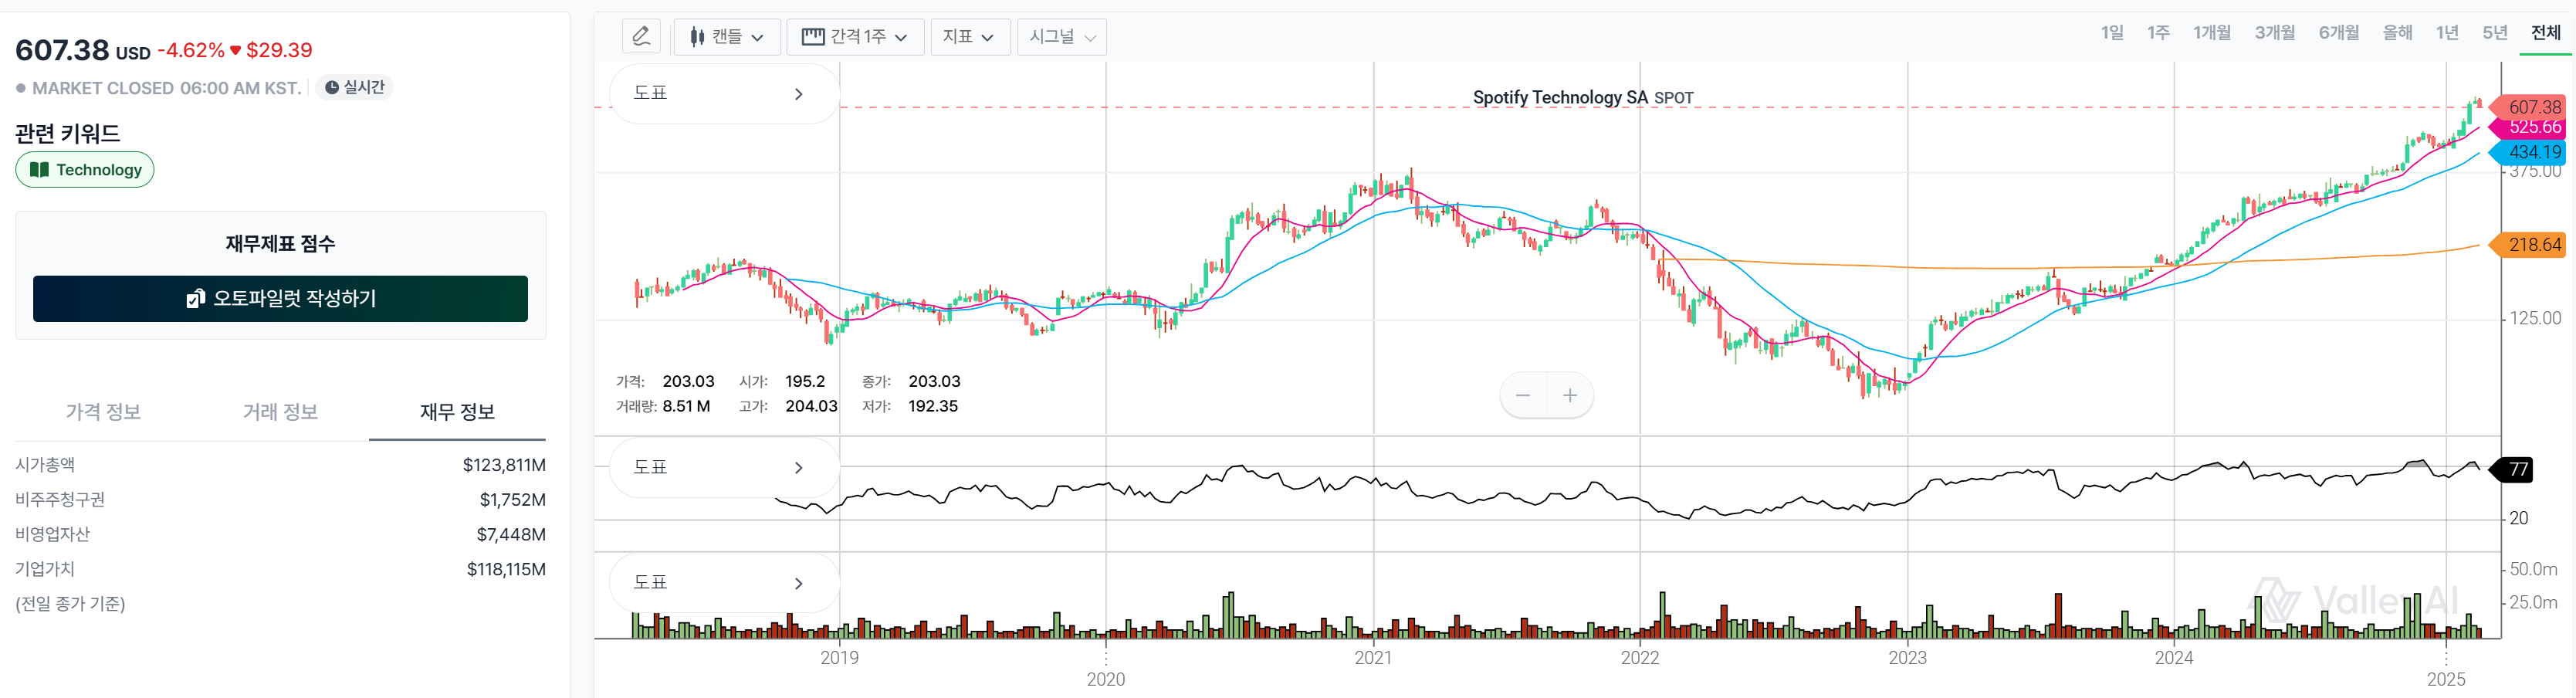Click the 오토파일럿 작성하기 button
This screenshot has width=2576, height=698.
tap(280, 299)
